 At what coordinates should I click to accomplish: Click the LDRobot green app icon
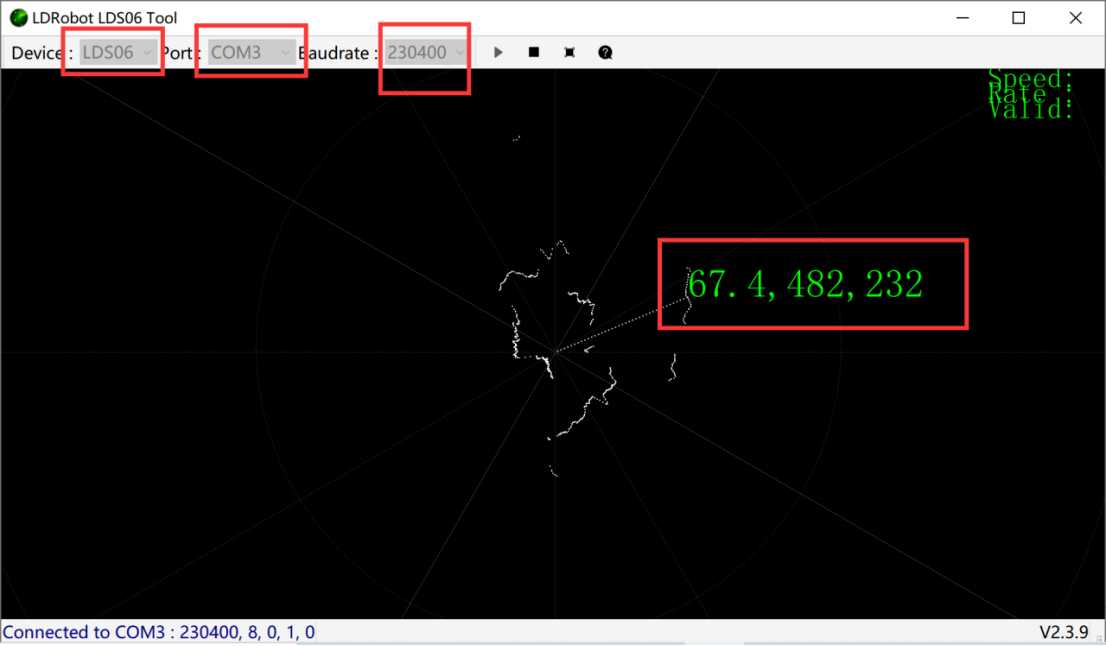[x=18, y=18]
